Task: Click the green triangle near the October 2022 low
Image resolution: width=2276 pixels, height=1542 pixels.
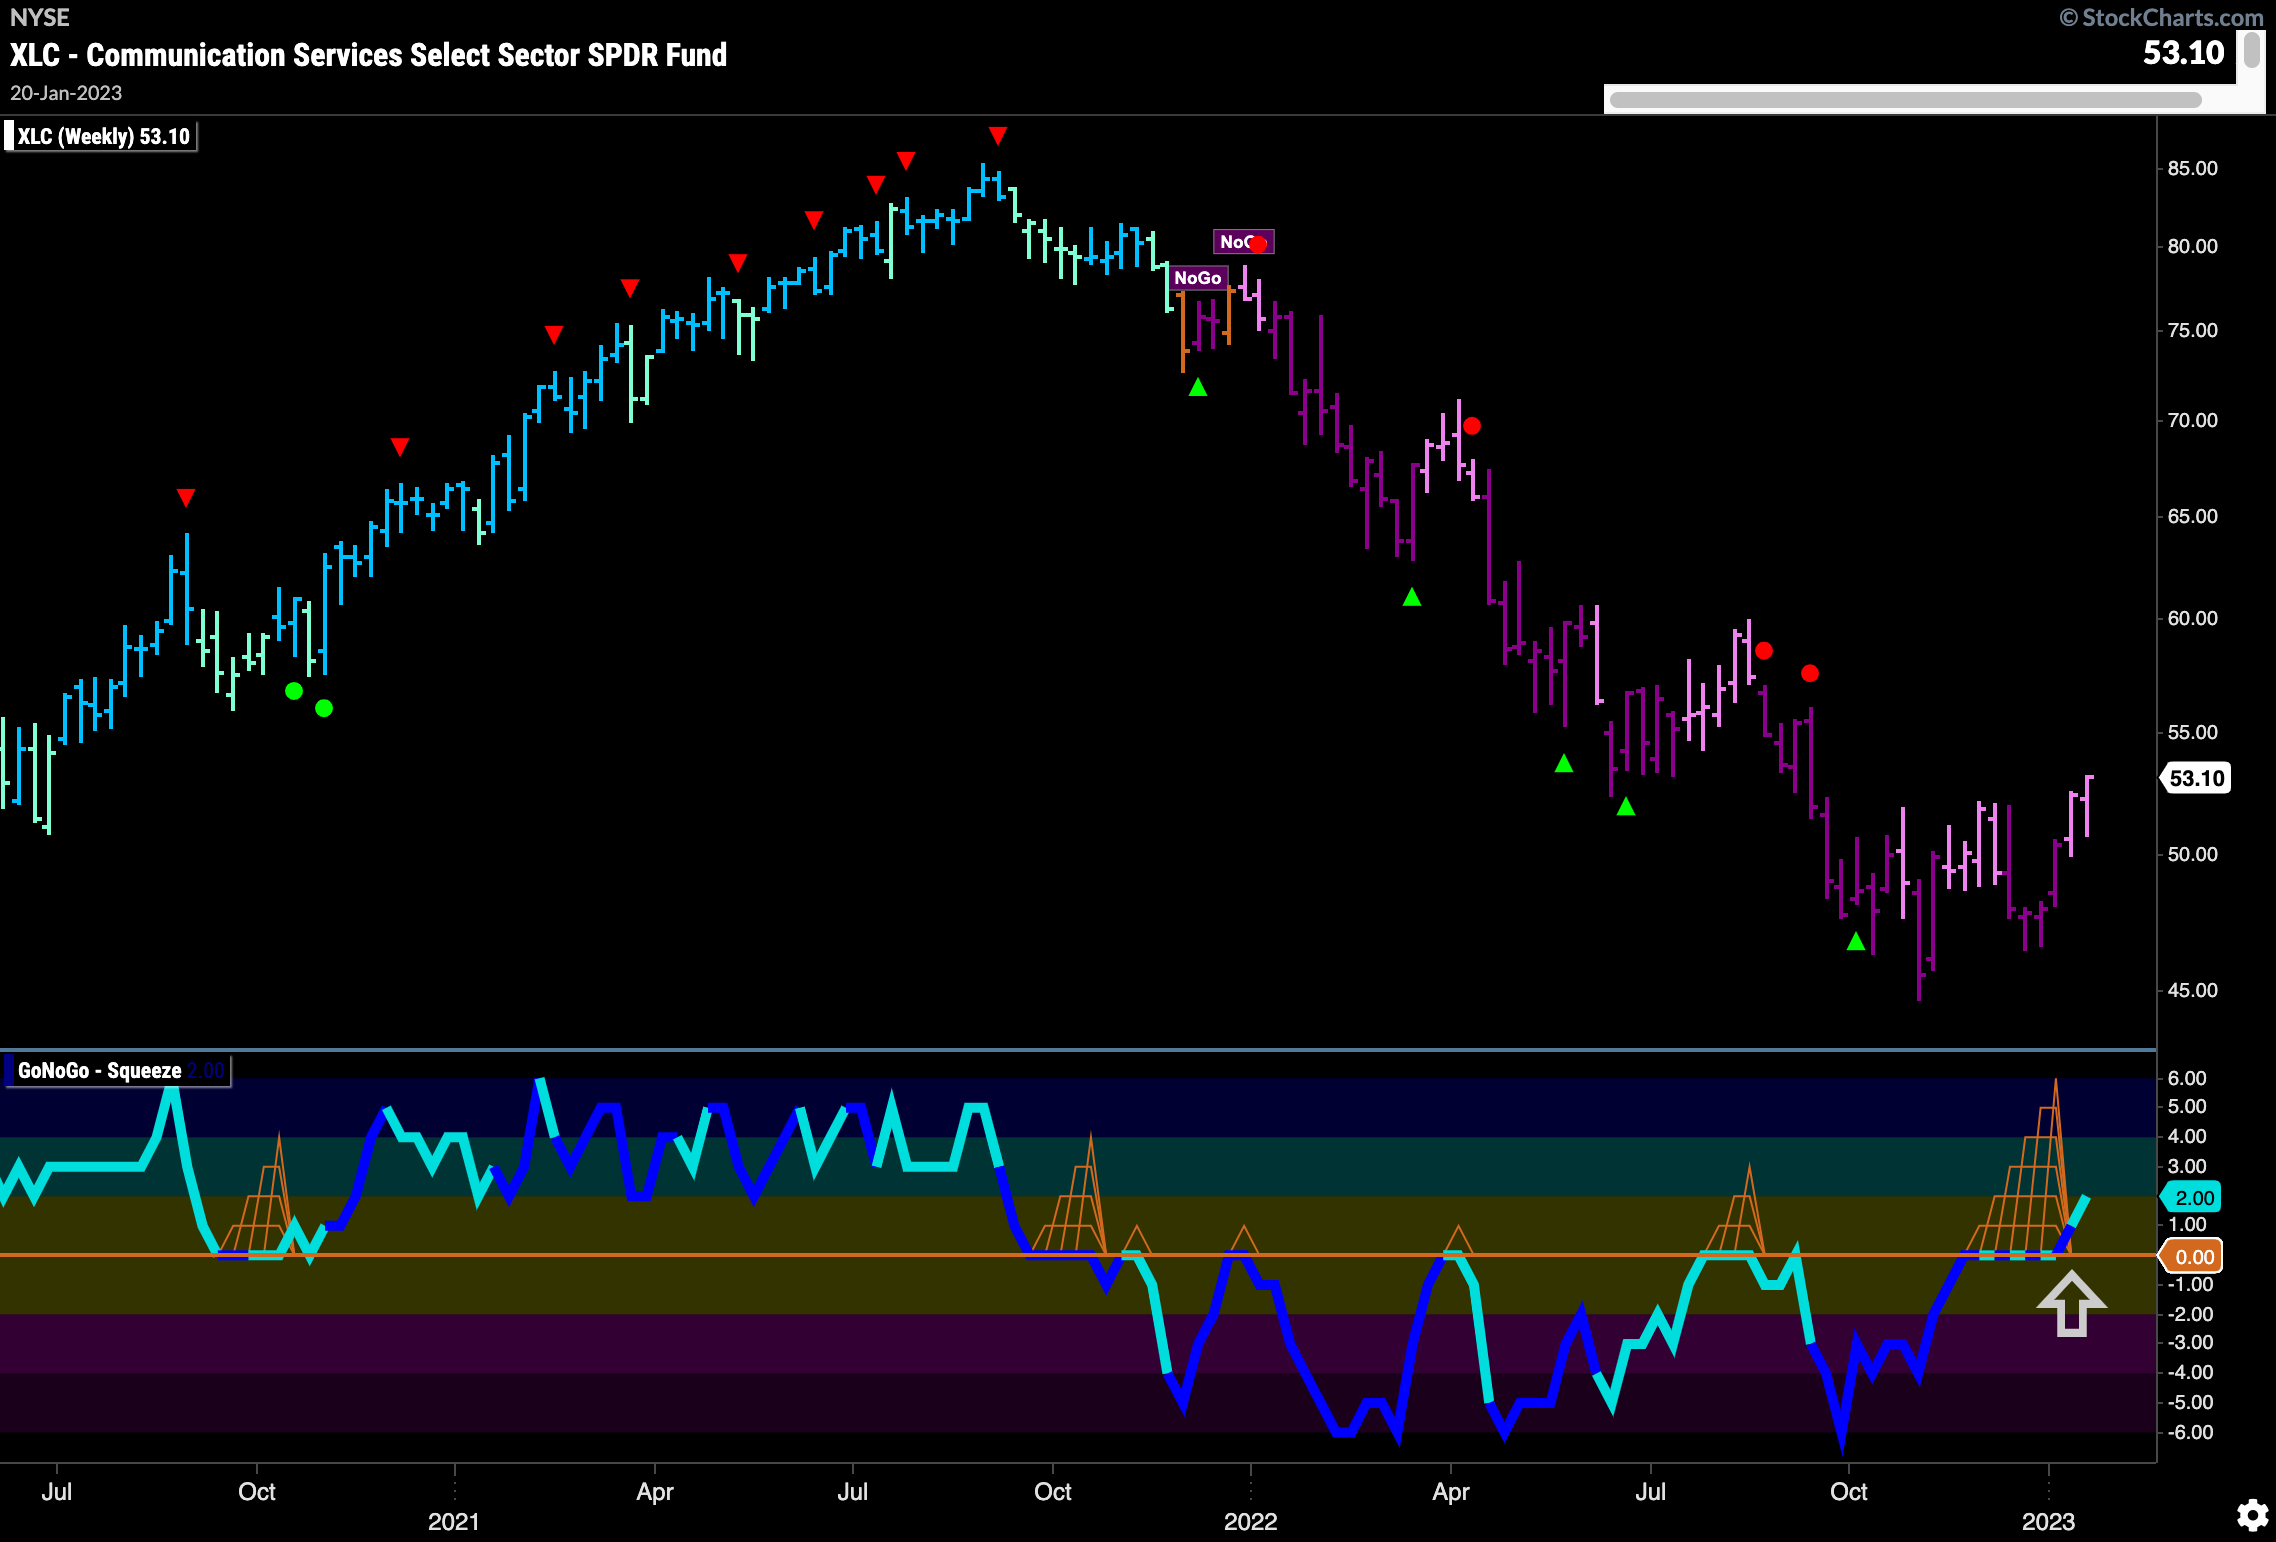Action: (x=1856, y=941)
